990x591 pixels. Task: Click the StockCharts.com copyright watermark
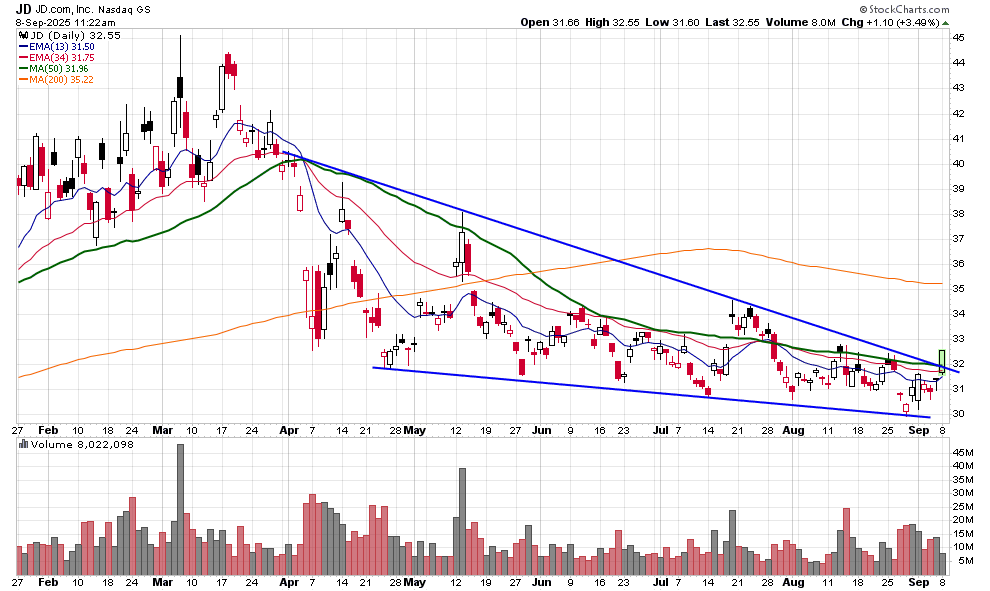pyautogui.click(x=906, y=9)
